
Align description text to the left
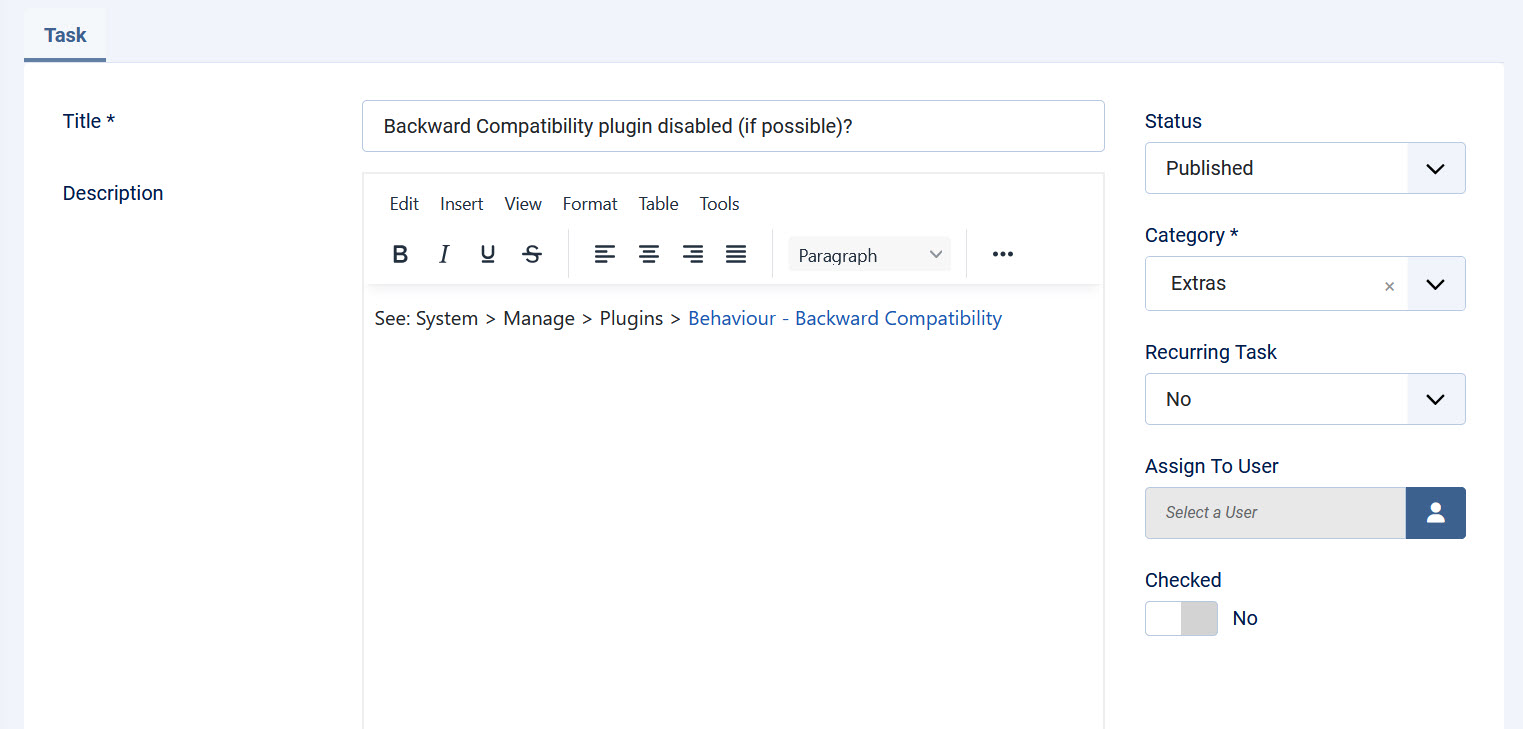point(605,254)
